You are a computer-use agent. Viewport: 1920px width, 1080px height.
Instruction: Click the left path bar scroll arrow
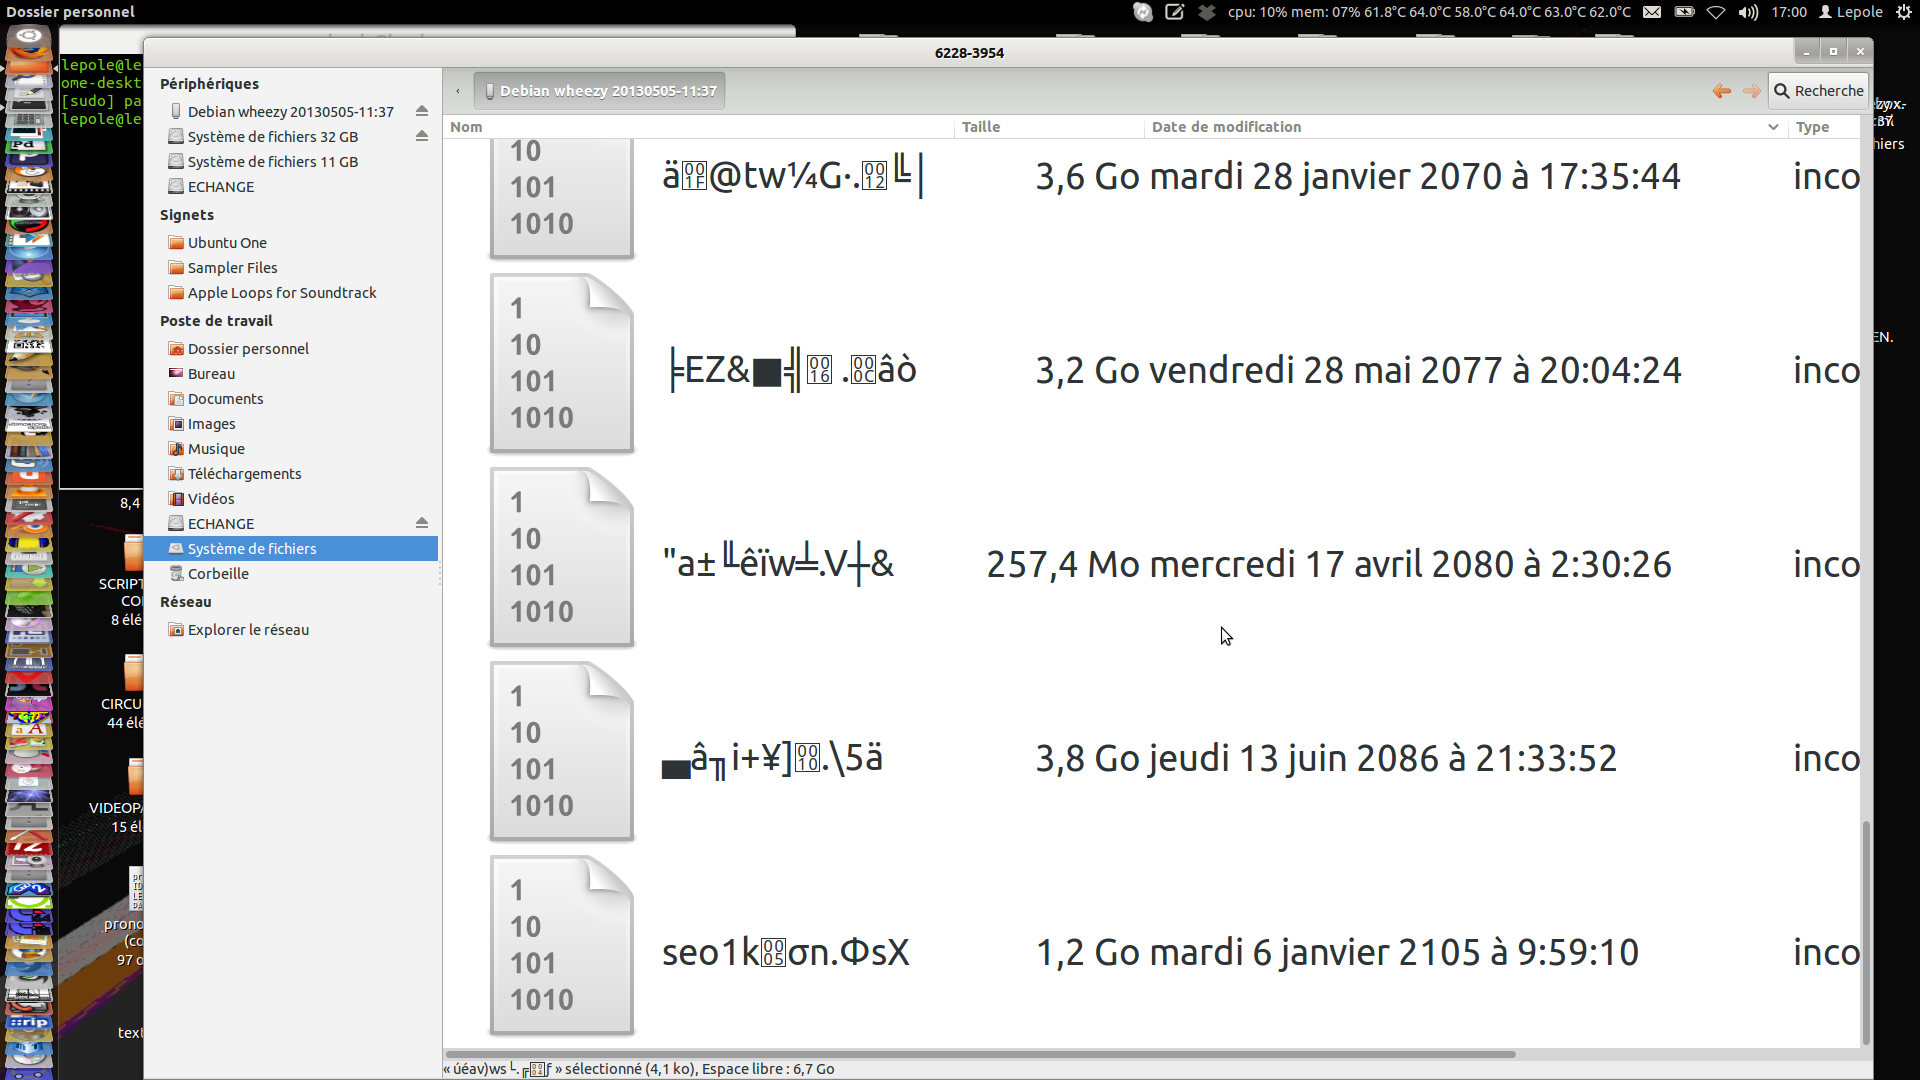click(458, 91)
